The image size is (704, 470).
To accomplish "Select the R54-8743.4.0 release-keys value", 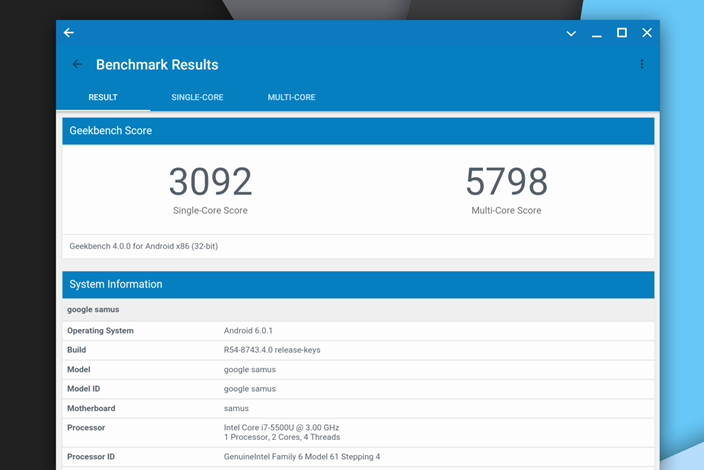I will [272, 350].
